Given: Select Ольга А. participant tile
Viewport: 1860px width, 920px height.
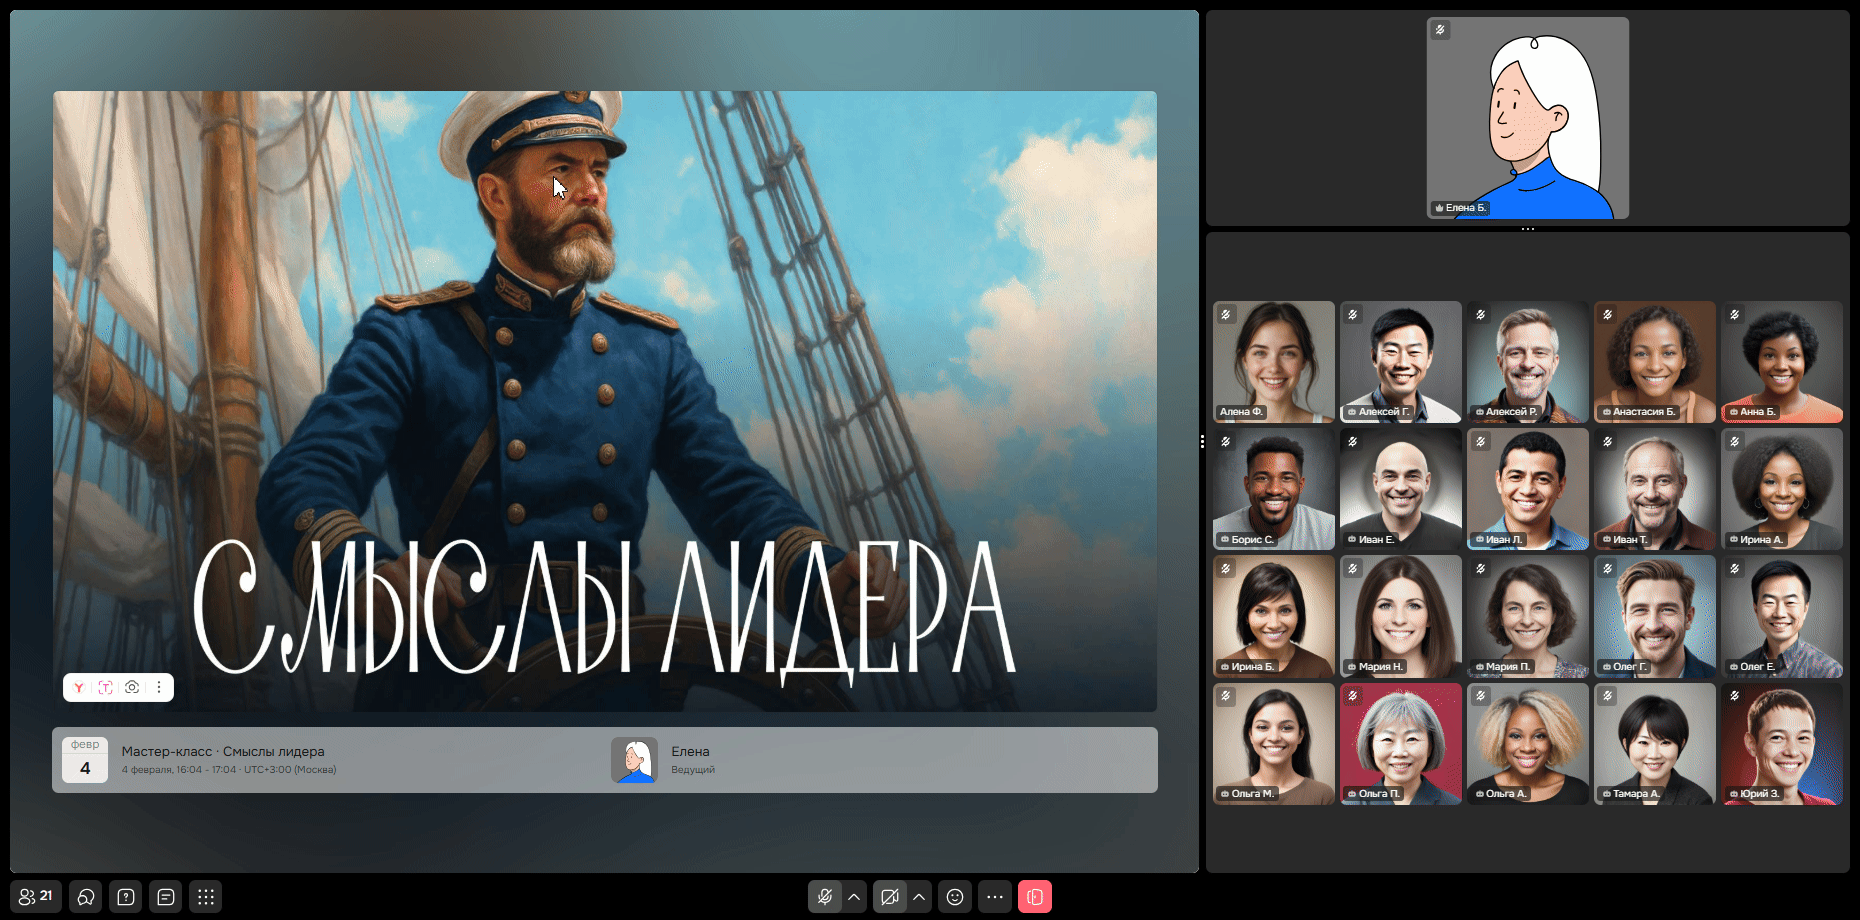Looking at the screenshot, I should coord(1528,744).
